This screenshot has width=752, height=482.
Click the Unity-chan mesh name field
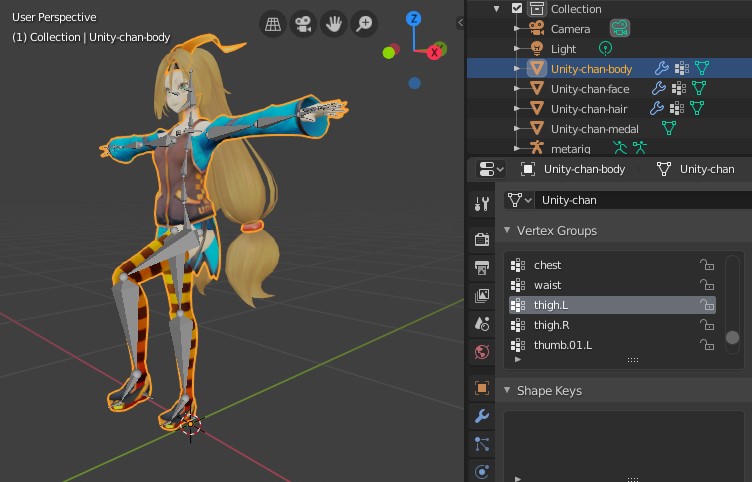643,200
